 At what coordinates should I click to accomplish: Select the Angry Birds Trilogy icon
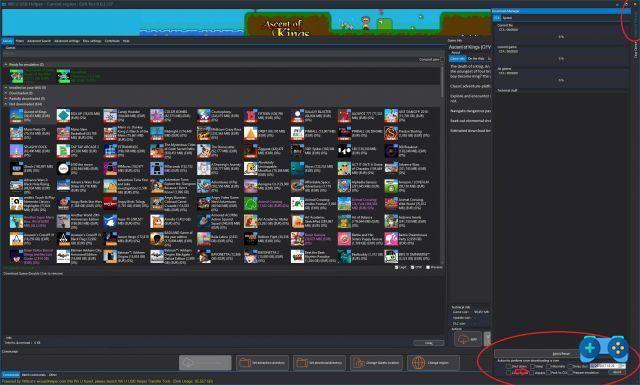pyautogui.click(x=110, y=203)
